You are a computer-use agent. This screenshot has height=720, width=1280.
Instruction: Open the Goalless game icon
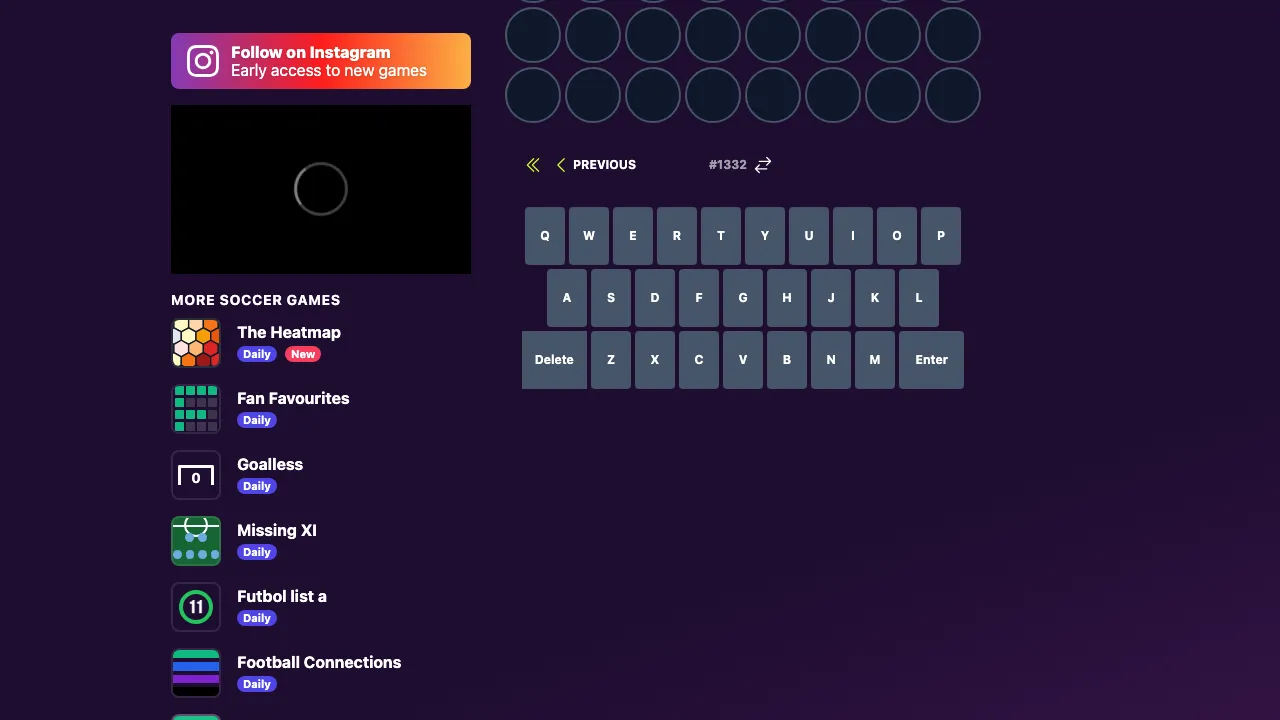pyautogui.click(x=196, y=475)
